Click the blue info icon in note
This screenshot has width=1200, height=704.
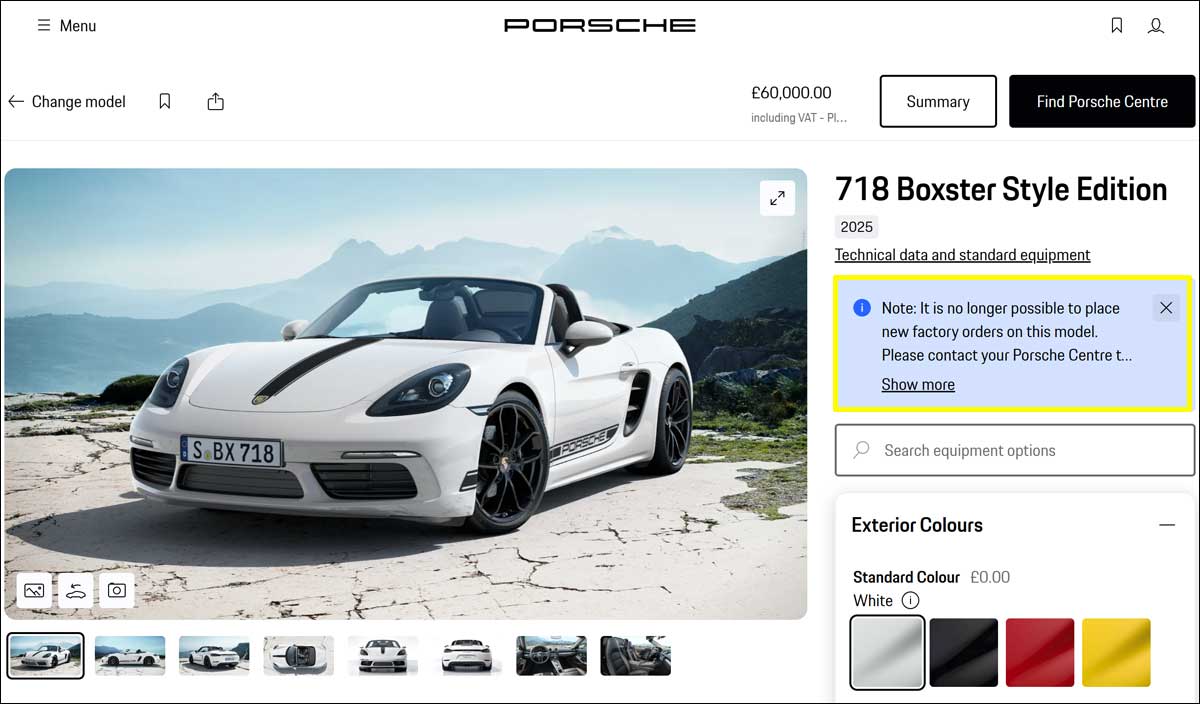pos(861,308)
